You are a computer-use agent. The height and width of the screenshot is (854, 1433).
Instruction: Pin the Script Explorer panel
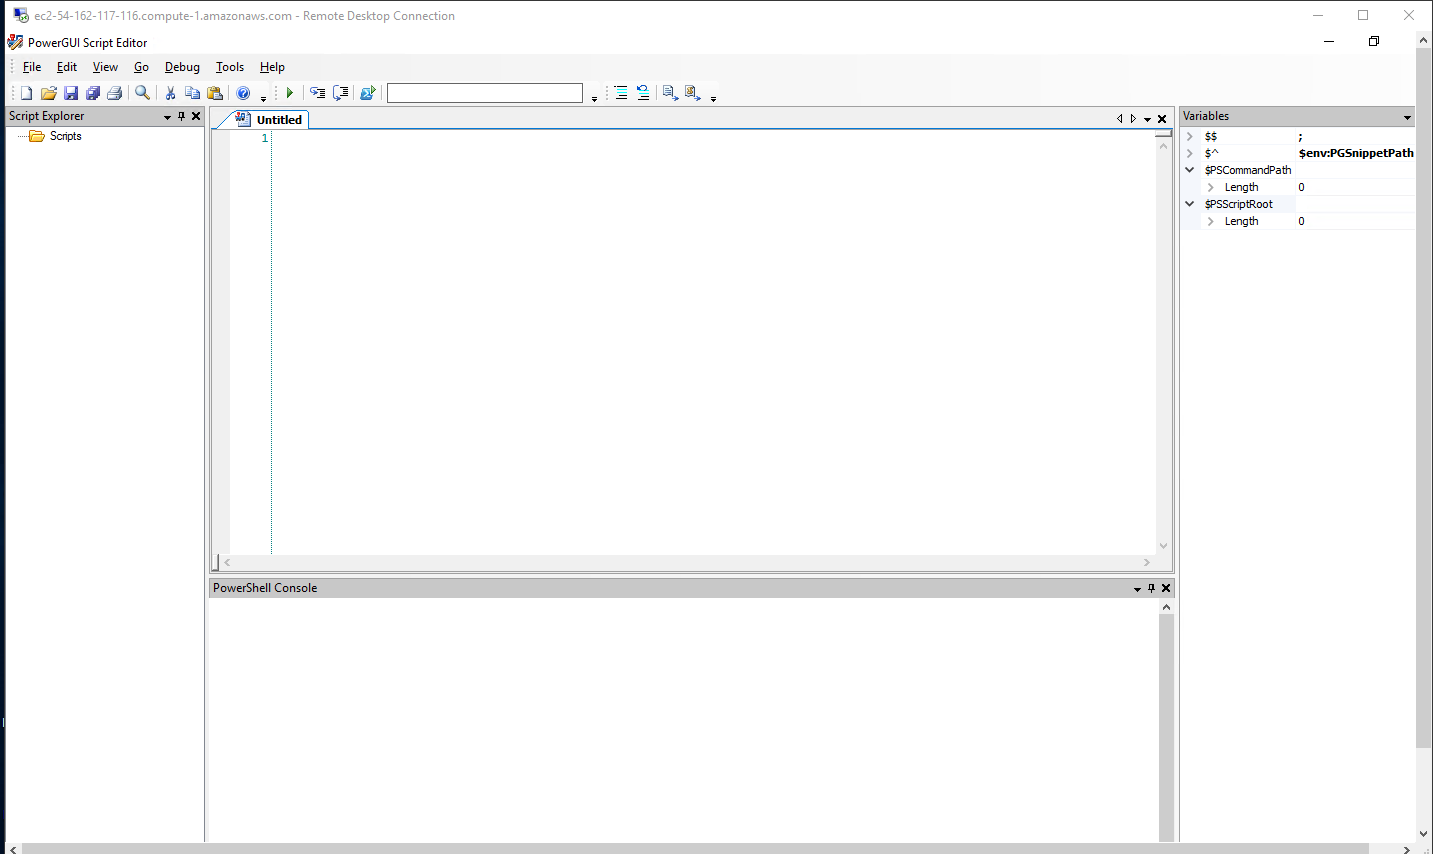(x=181, y=116)
